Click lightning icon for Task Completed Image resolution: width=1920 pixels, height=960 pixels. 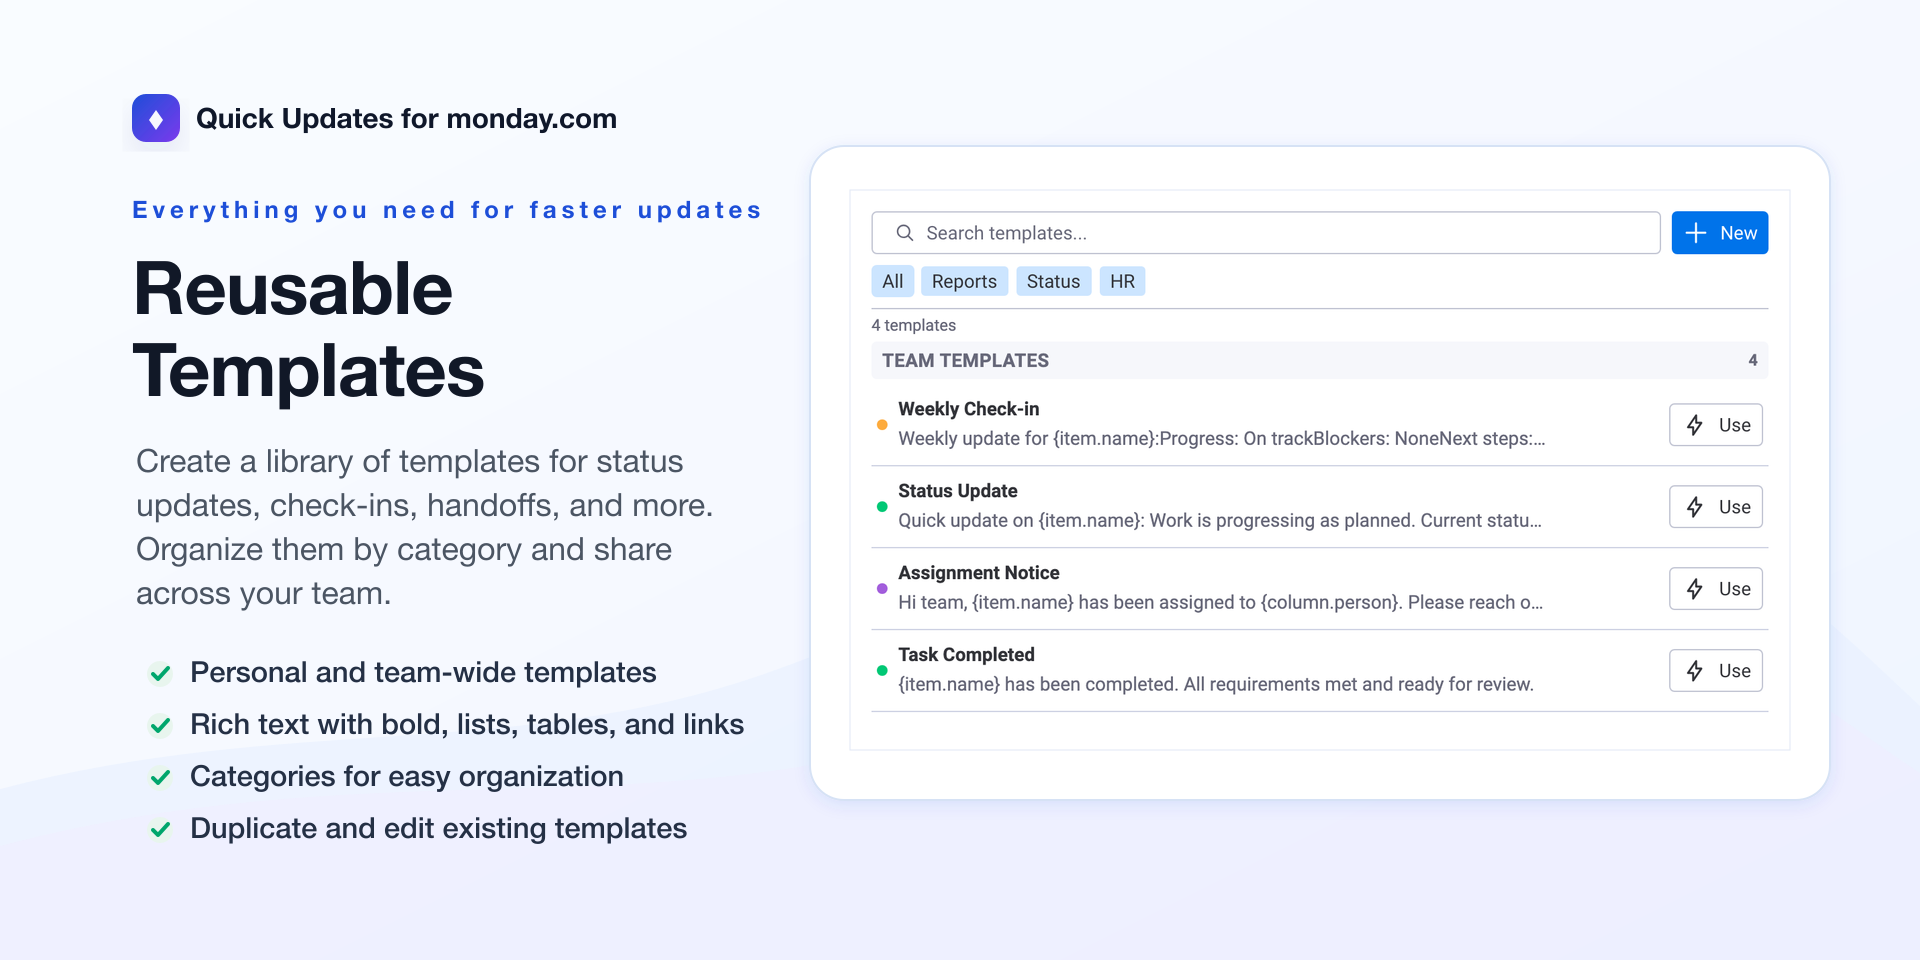point(1695,671)
